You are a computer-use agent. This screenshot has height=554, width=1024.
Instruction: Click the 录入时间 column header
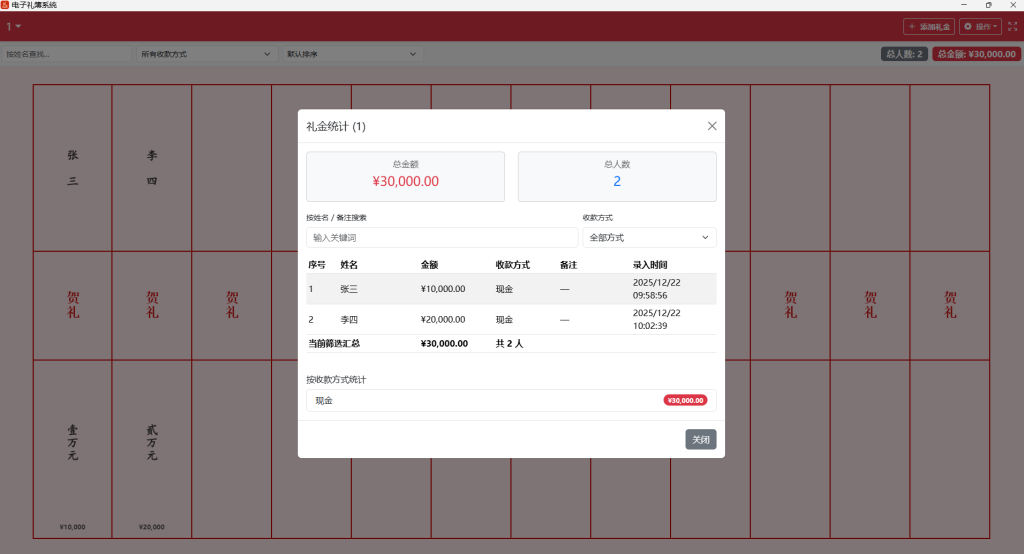tap(650, 265)
